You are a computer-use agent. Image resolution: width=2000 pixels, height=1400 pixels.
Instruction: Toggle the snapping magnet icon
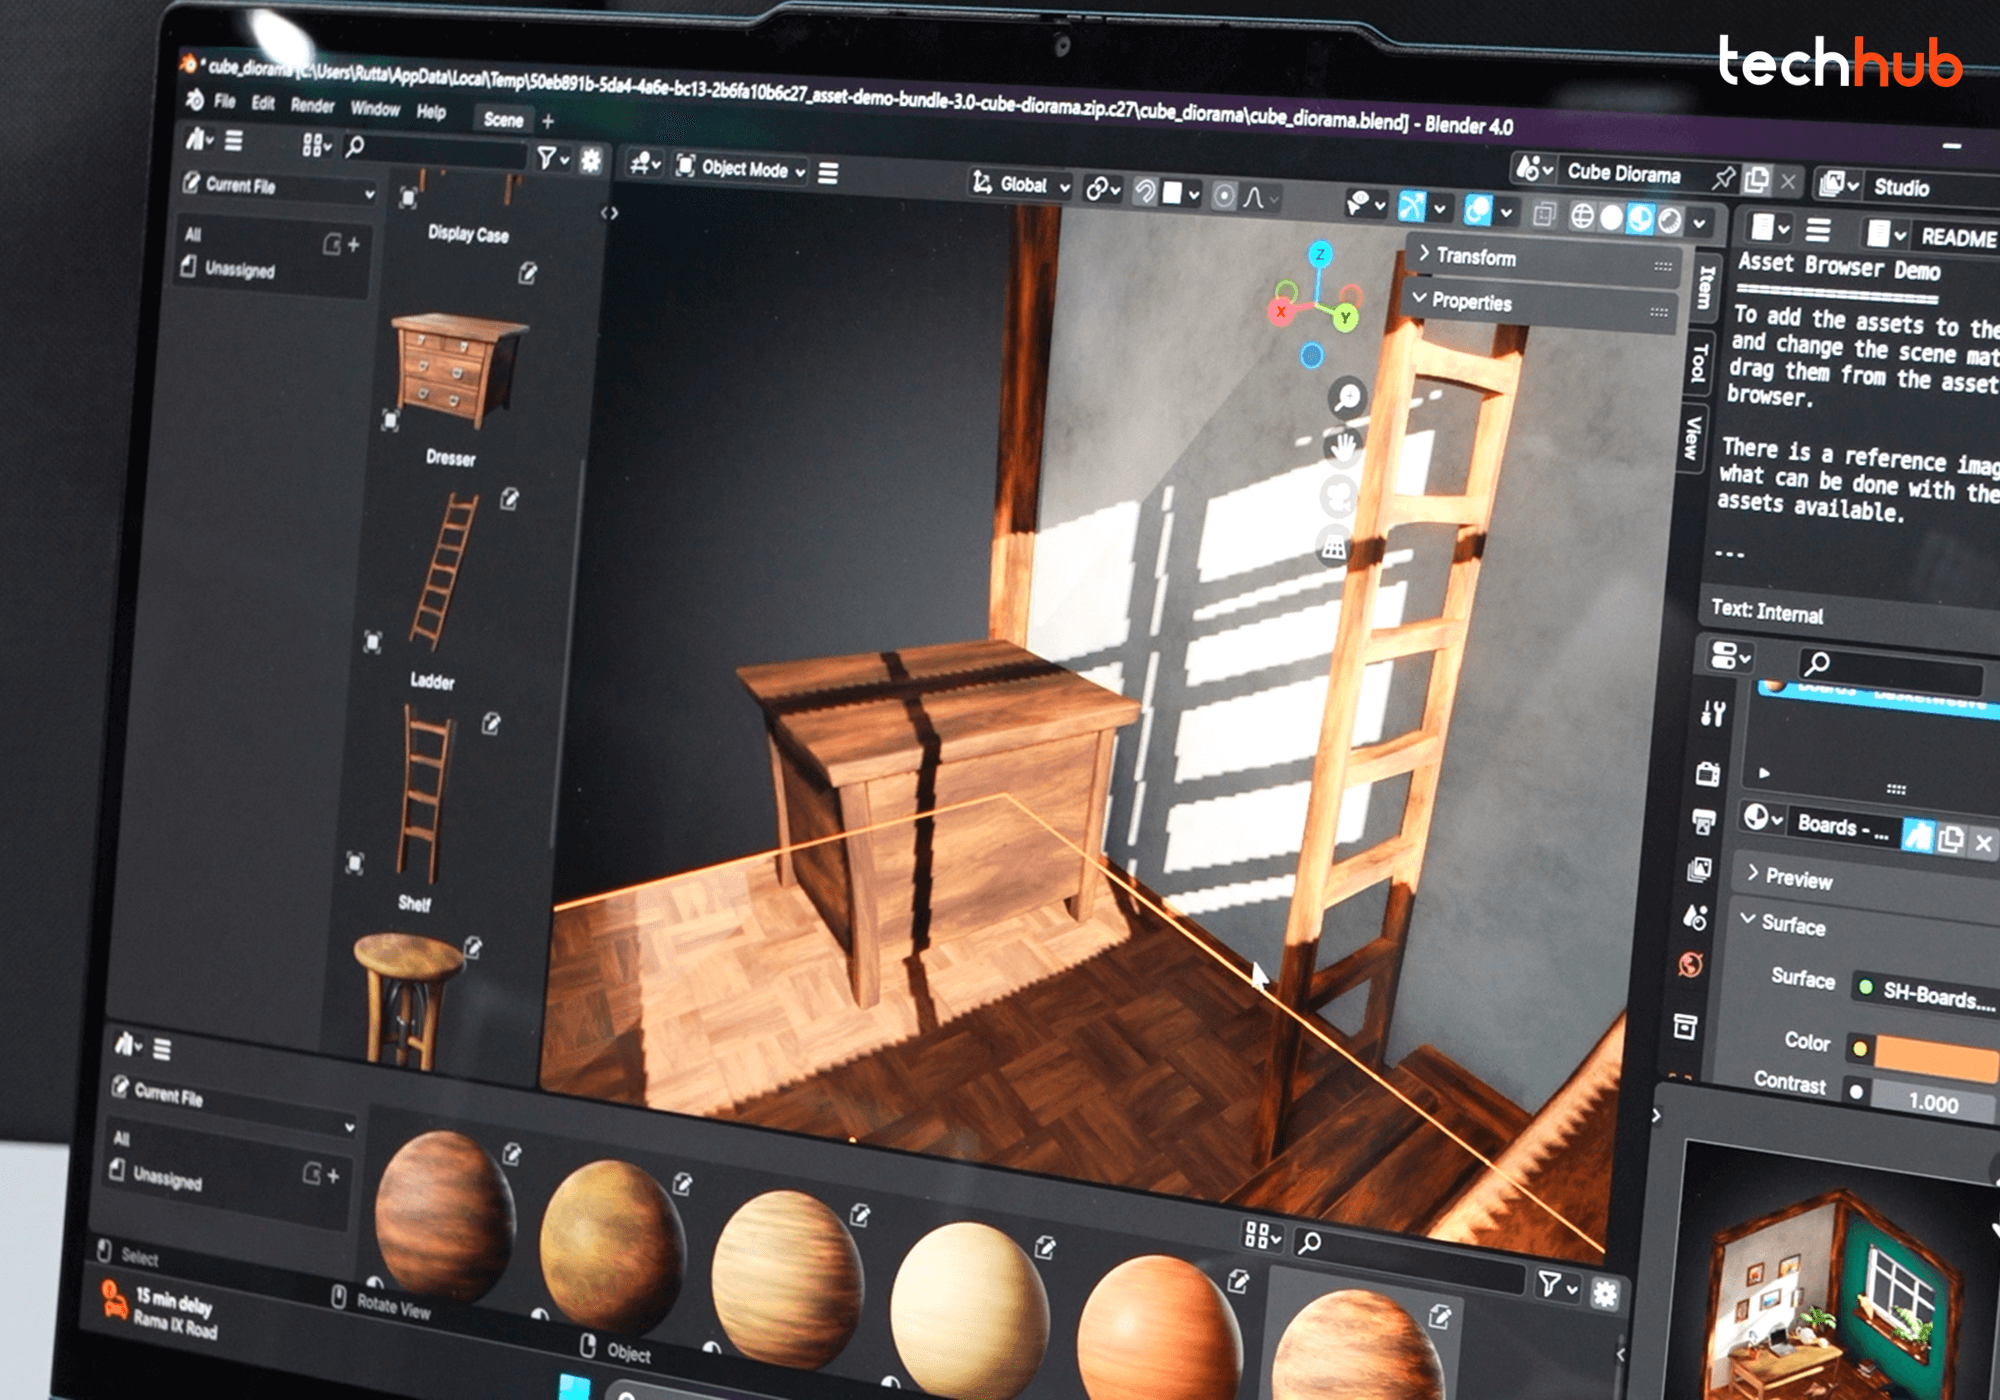click(x=1145, y=190)
